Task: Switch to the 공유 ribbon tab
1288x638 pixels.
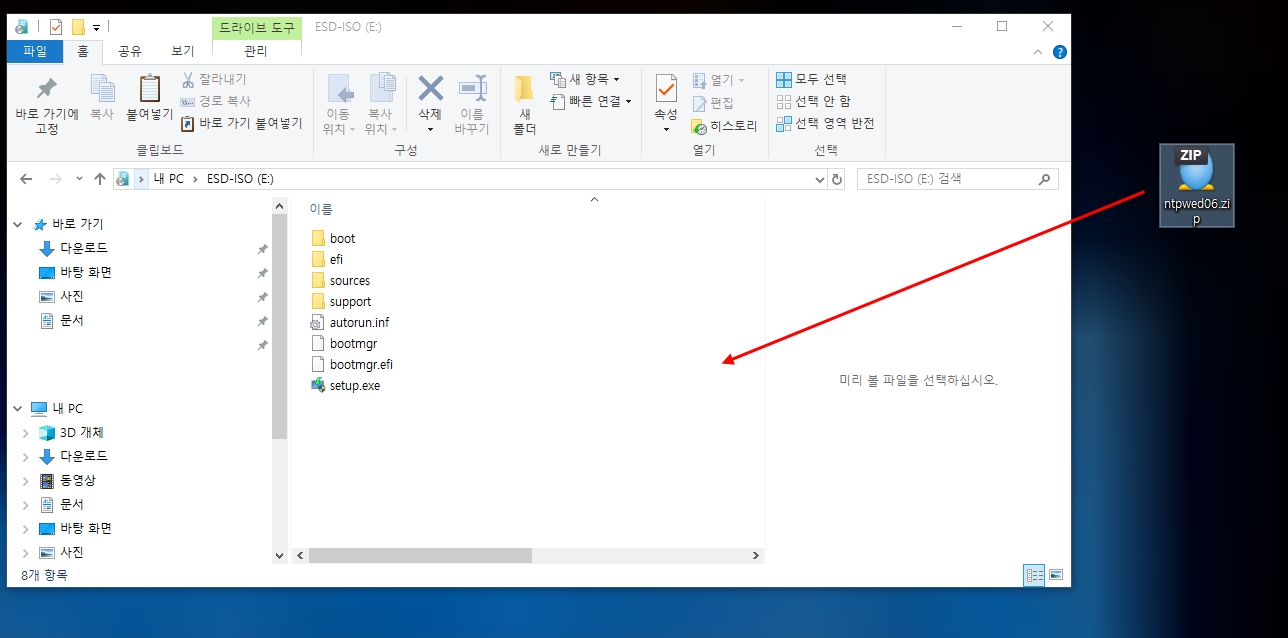Action: tap(130, 51)
